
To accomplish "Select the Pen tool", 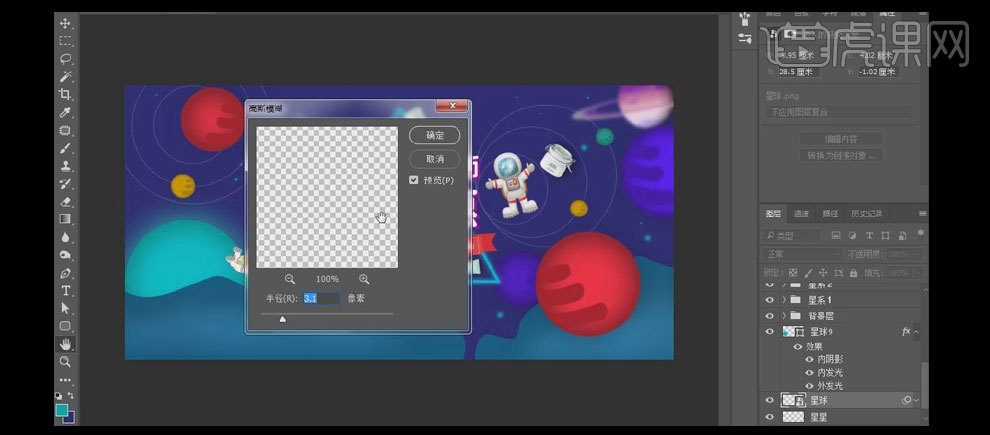I will click(x=65, y=273).
